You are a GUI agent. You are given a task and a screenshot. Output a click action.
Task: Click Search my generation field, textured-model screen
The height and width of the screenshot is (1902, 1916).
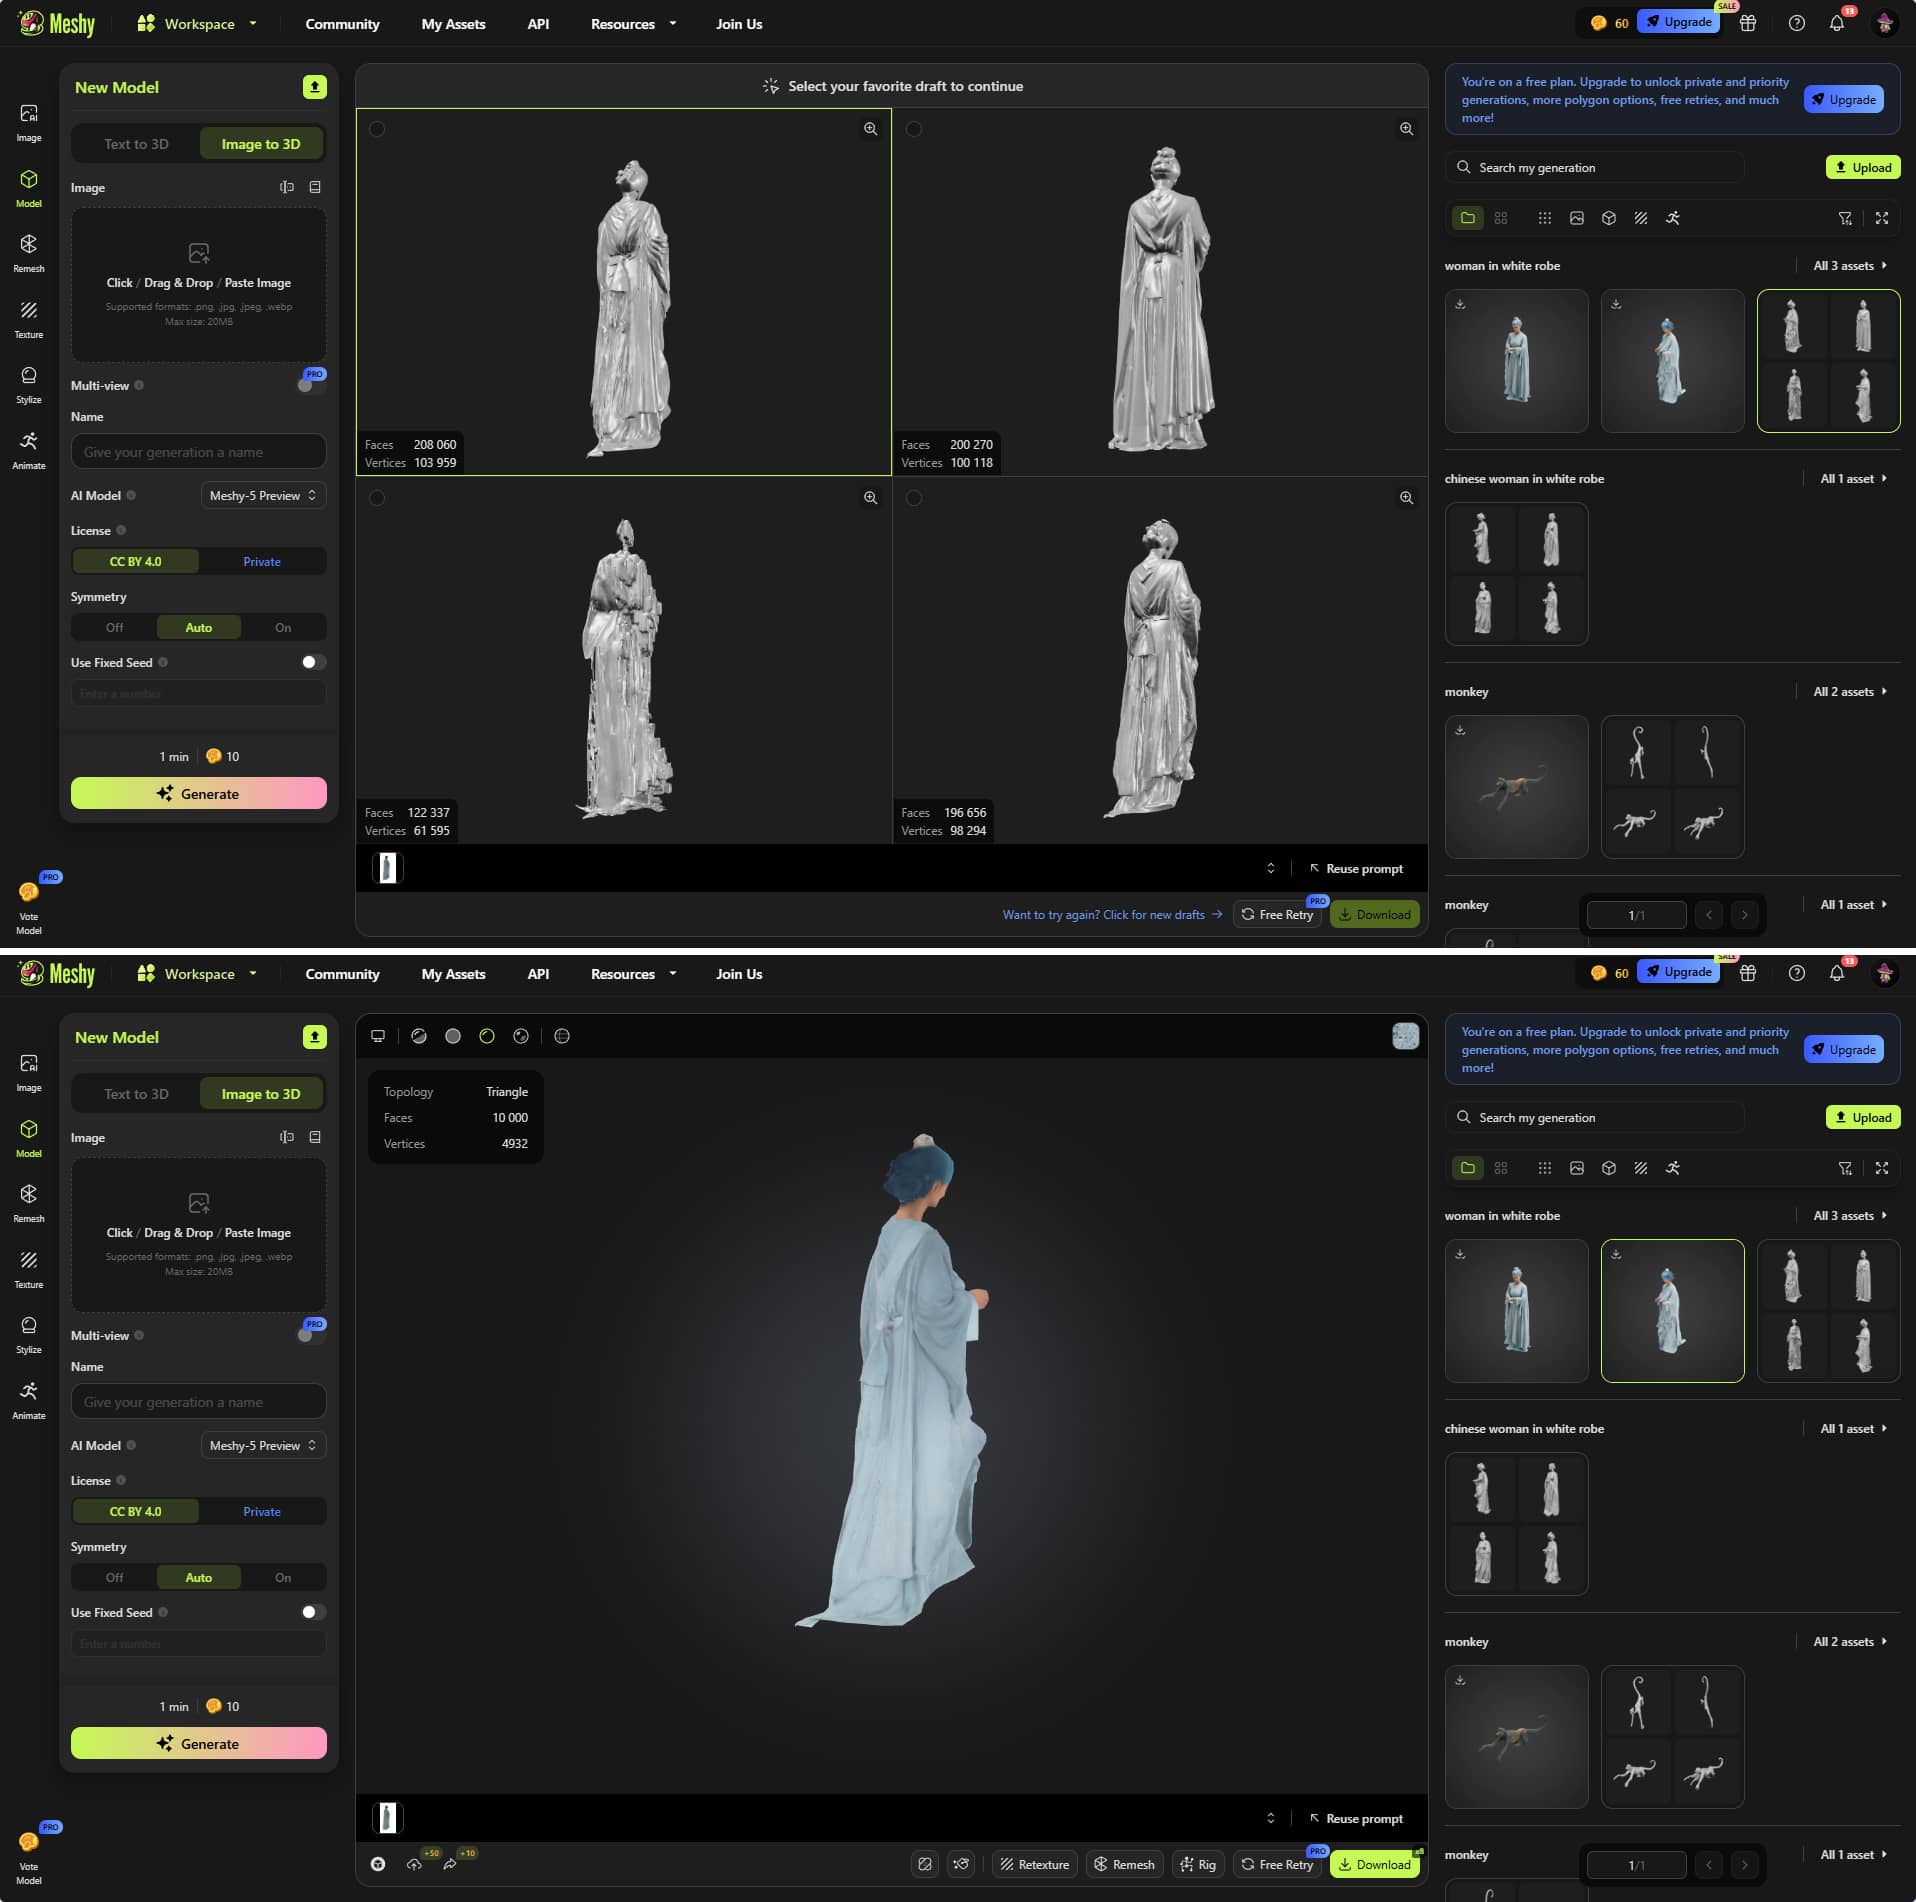pos(1595,1118)
